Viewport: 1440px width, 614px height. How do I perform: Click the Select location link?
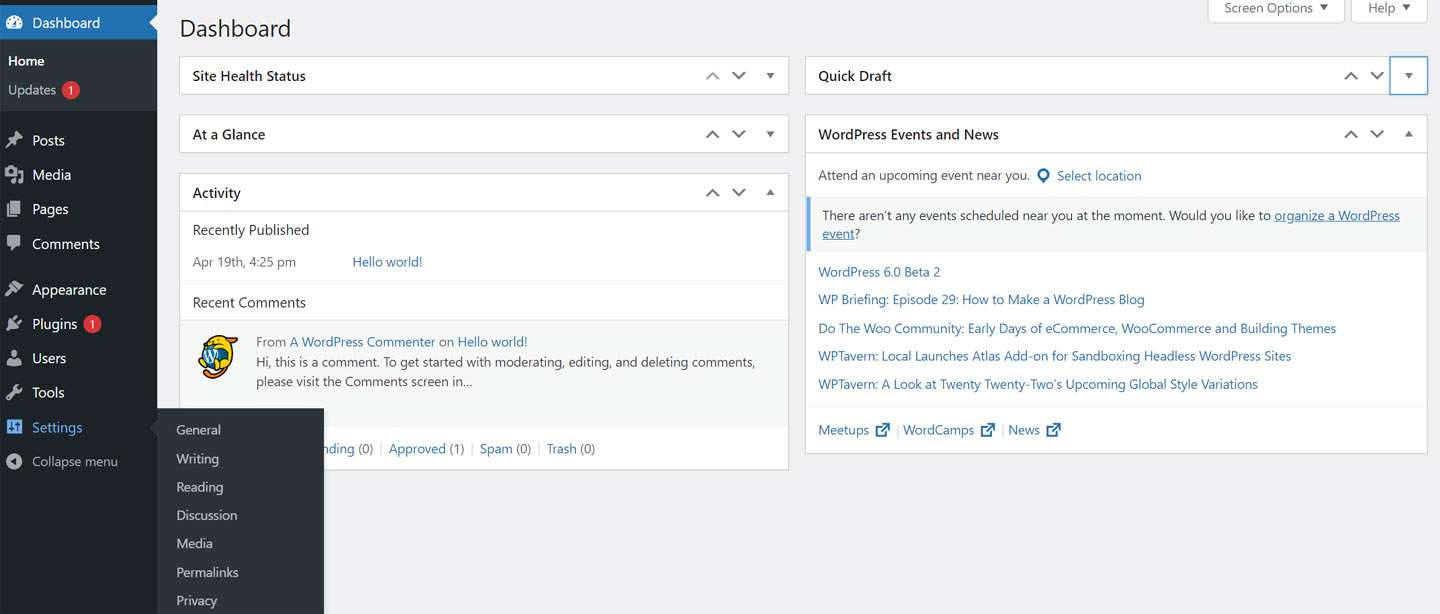(1099, 176)
